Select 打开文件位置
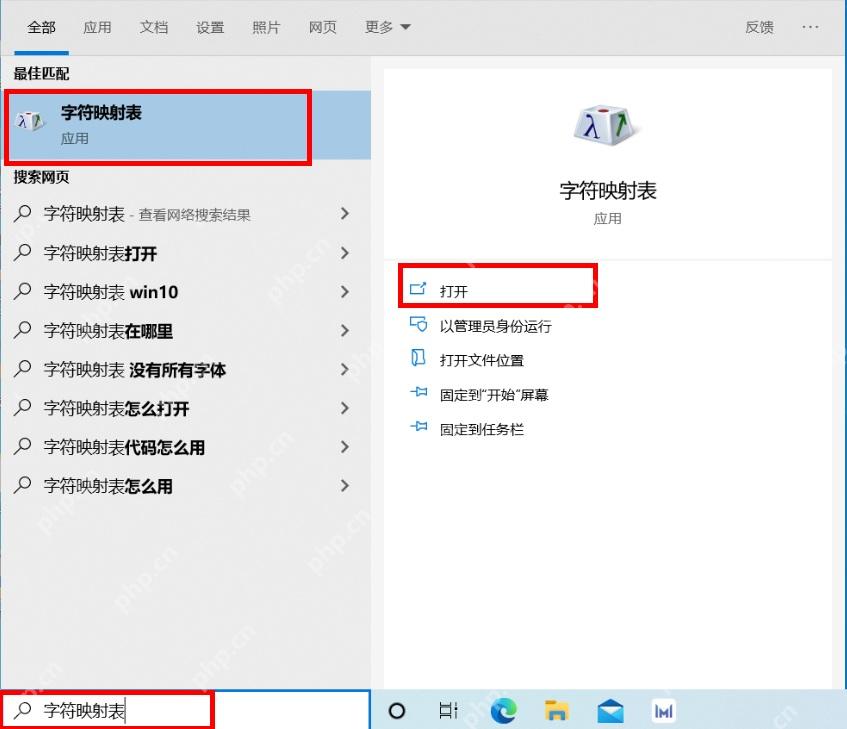Screen dimensions: 847x729 [x=481, y=360]
